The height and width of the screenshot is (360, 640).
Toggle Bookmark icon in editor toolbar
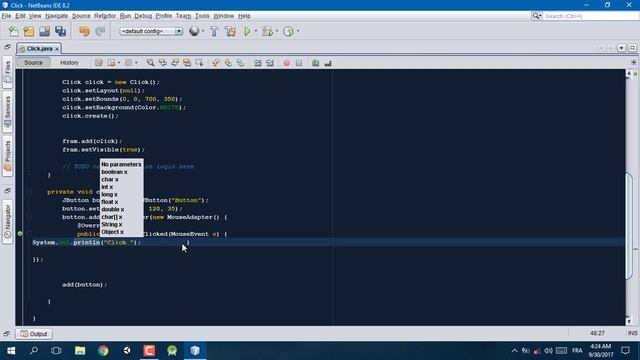pos(240,63)
